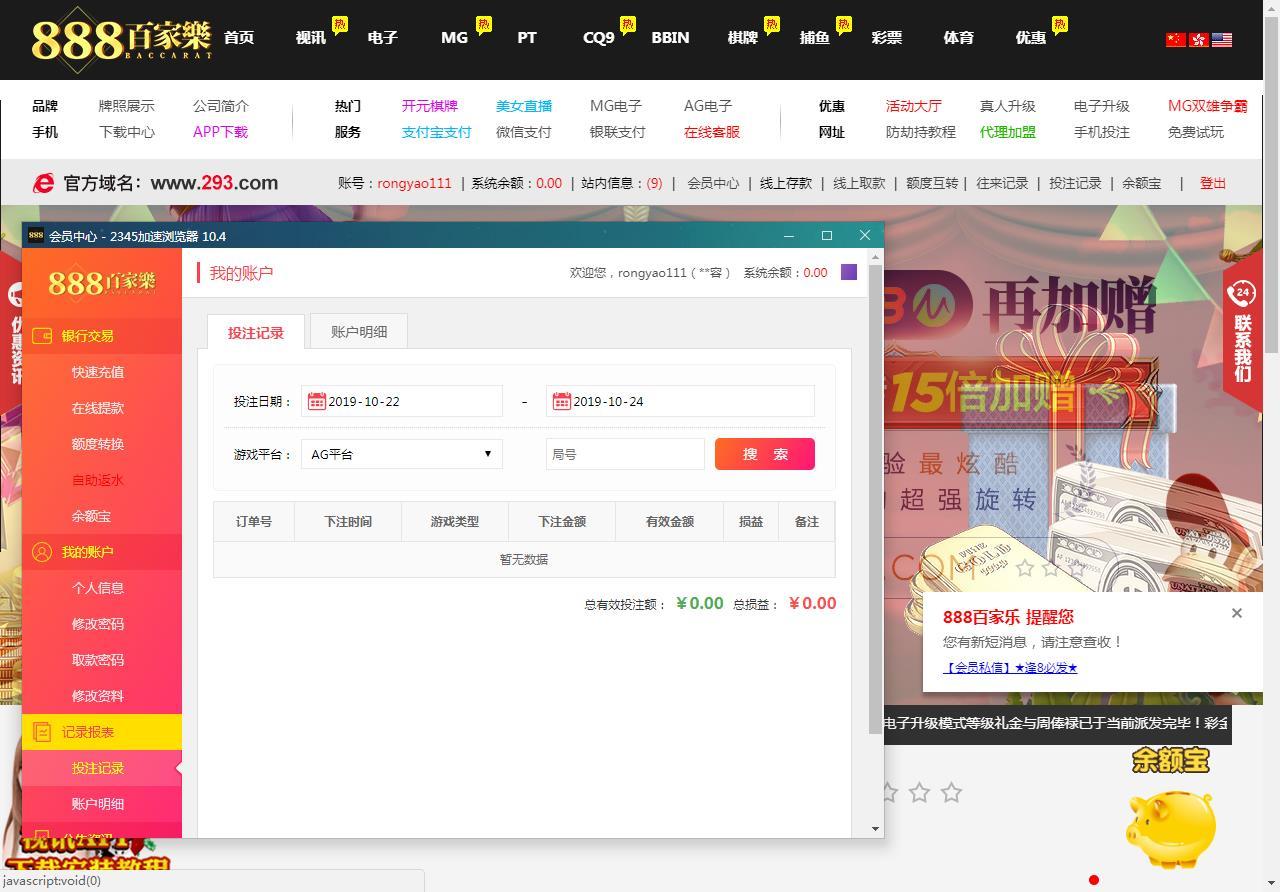Open BBIN in the top navigation
This screenshot has width=1280, height=892.
tap(670, 37)
